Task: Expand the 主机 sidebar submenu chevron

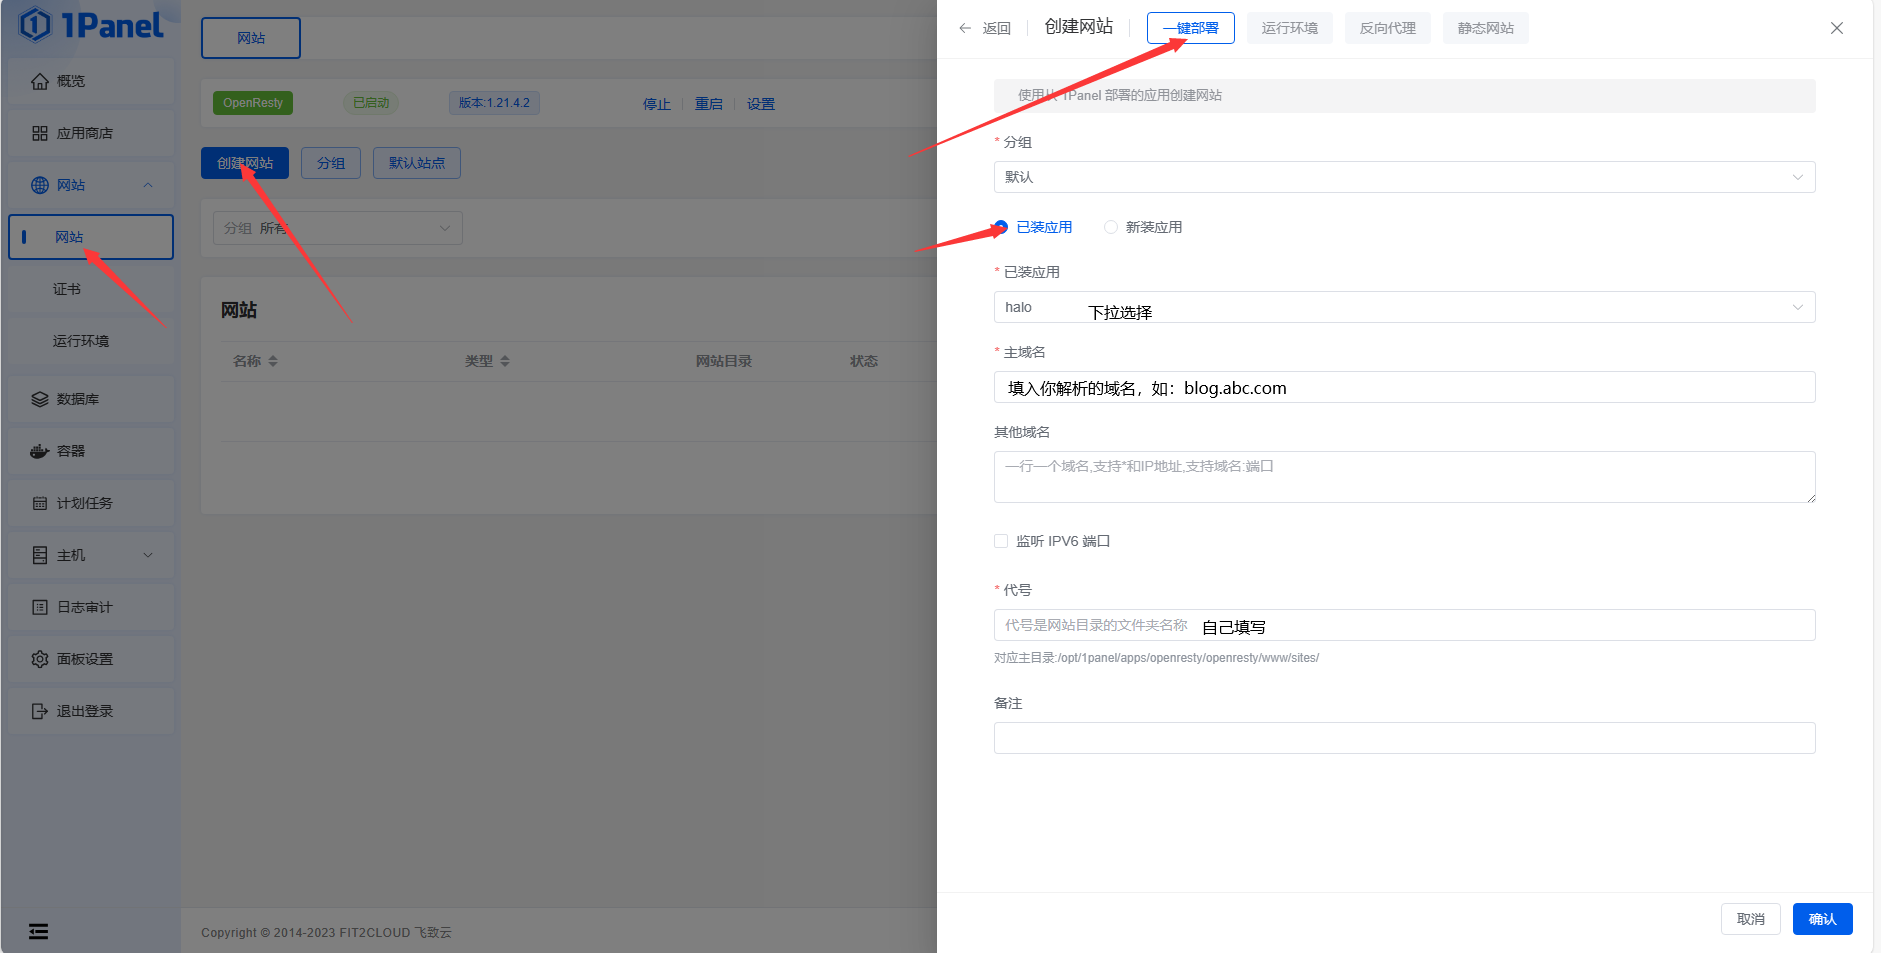Action: [148, 555]
